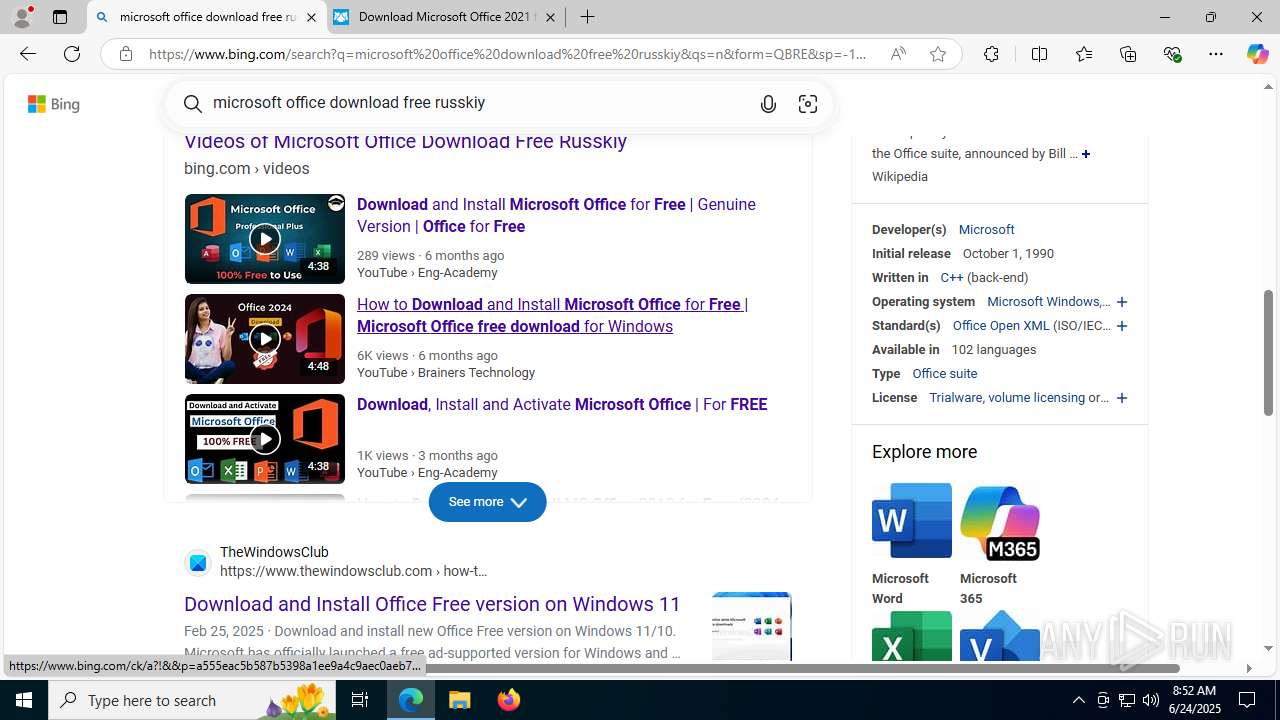This screenshot has height=720, width=1280.
Task: Follow the Microsoft developer link
Action: [x=986, y=230]
